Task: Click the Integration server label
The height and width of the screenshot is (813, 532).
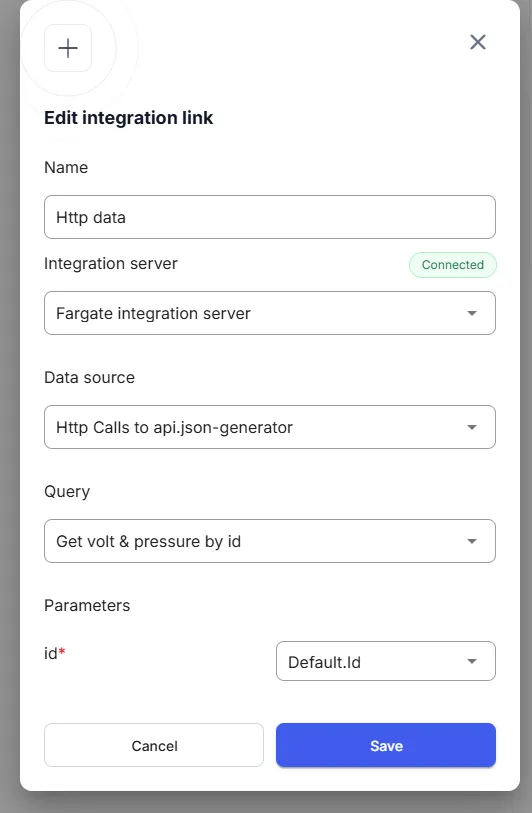Action: [111, 263]
